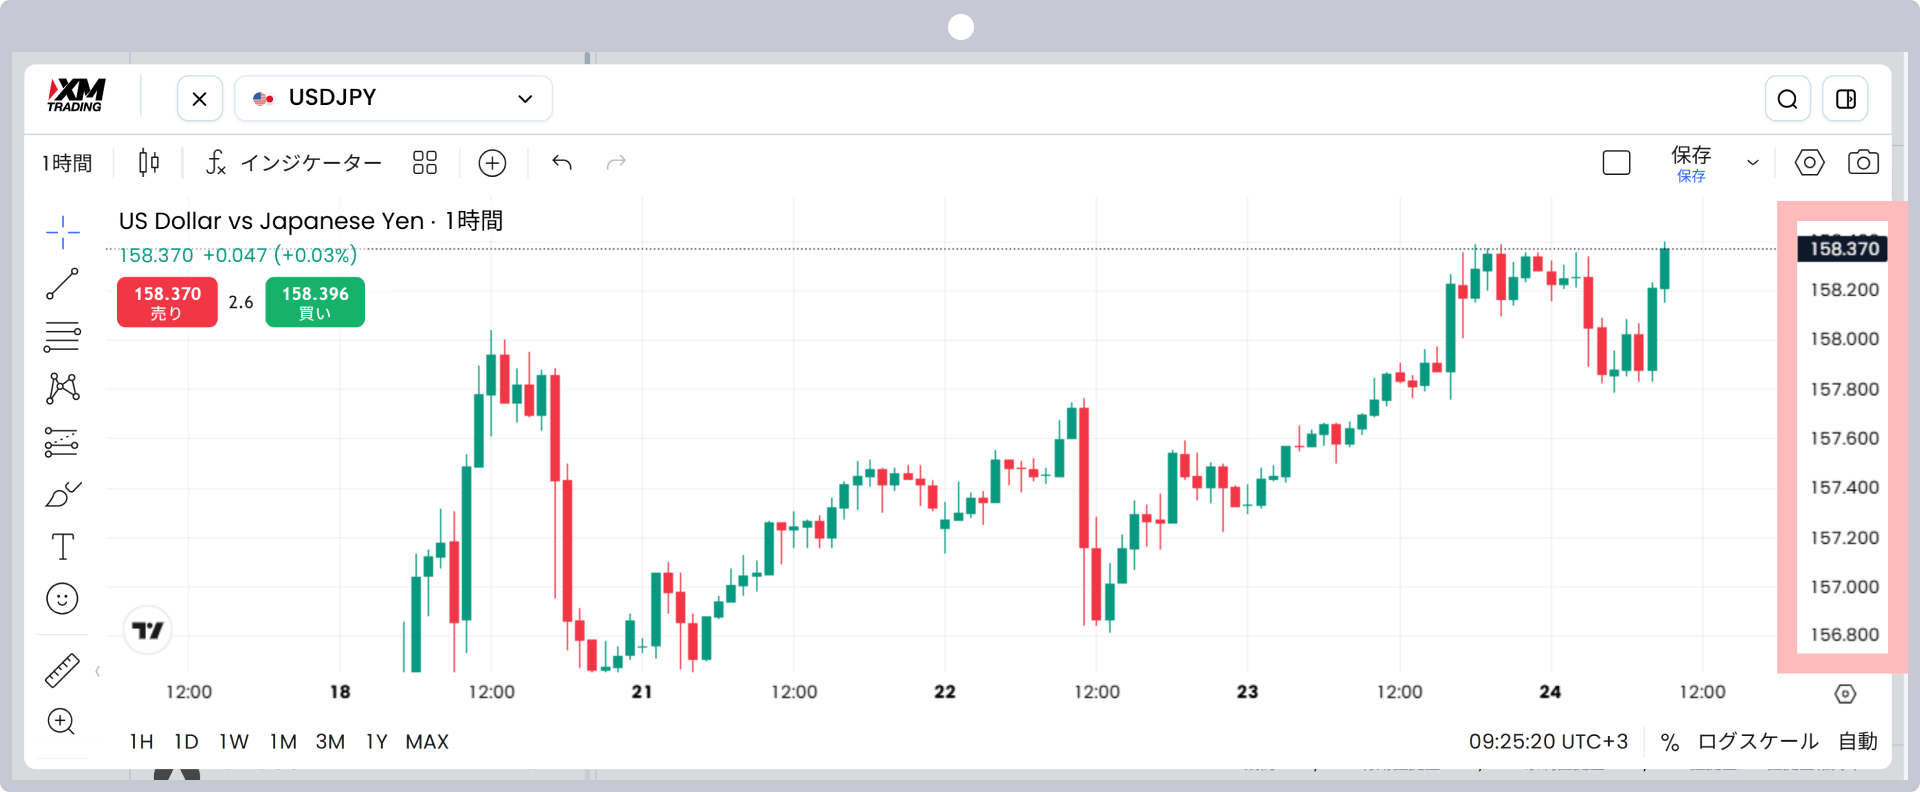
Task: Close the USDJPY symbol with X button
Action: point(199,99)
